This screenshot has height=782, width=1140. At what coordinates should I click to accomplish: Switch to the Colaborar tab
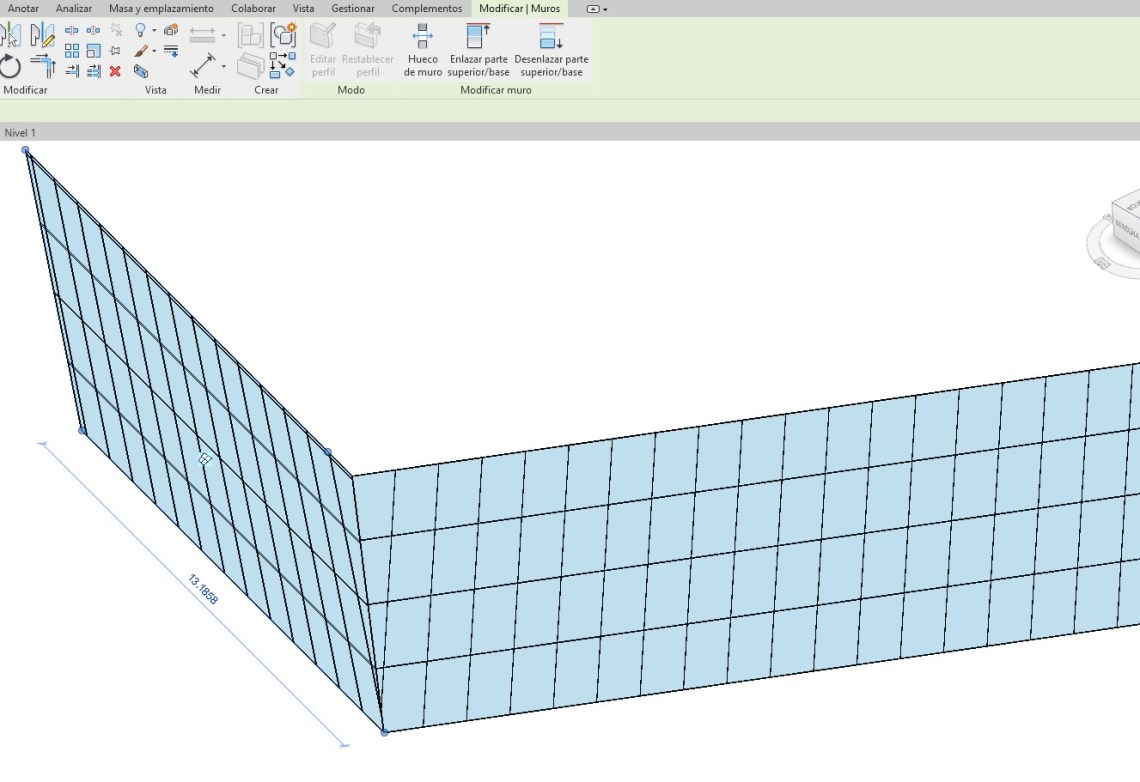(x=253, y=9)
